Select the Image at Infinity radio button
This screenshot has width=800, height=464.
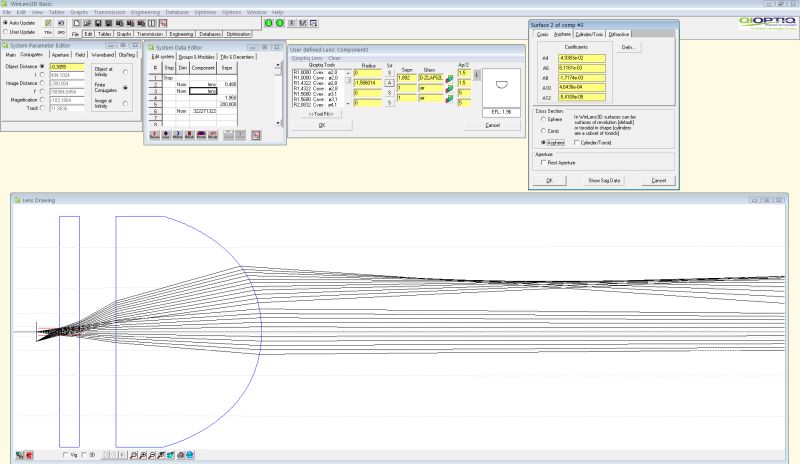(x=126, y=103)
